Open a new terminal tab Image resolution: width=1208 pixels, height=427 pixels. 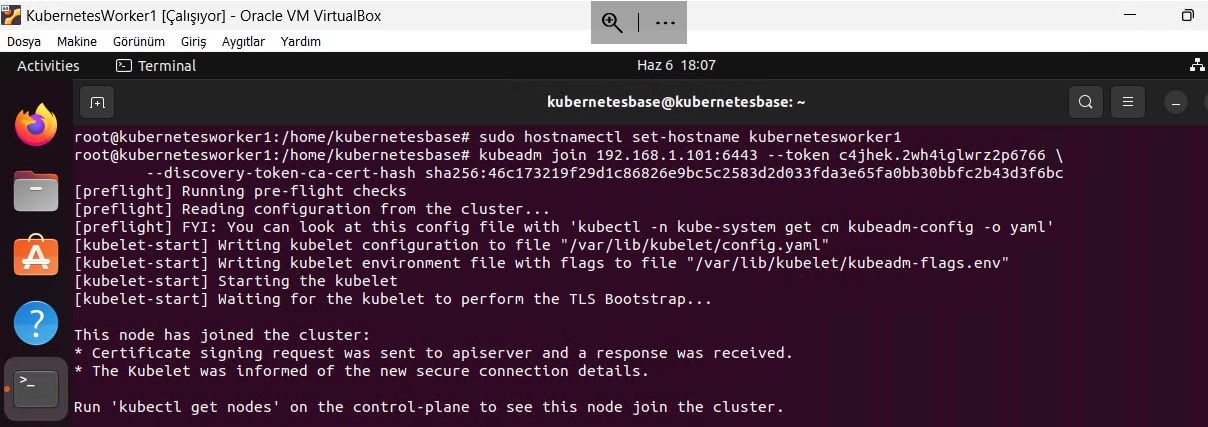(x=97, y=102)
